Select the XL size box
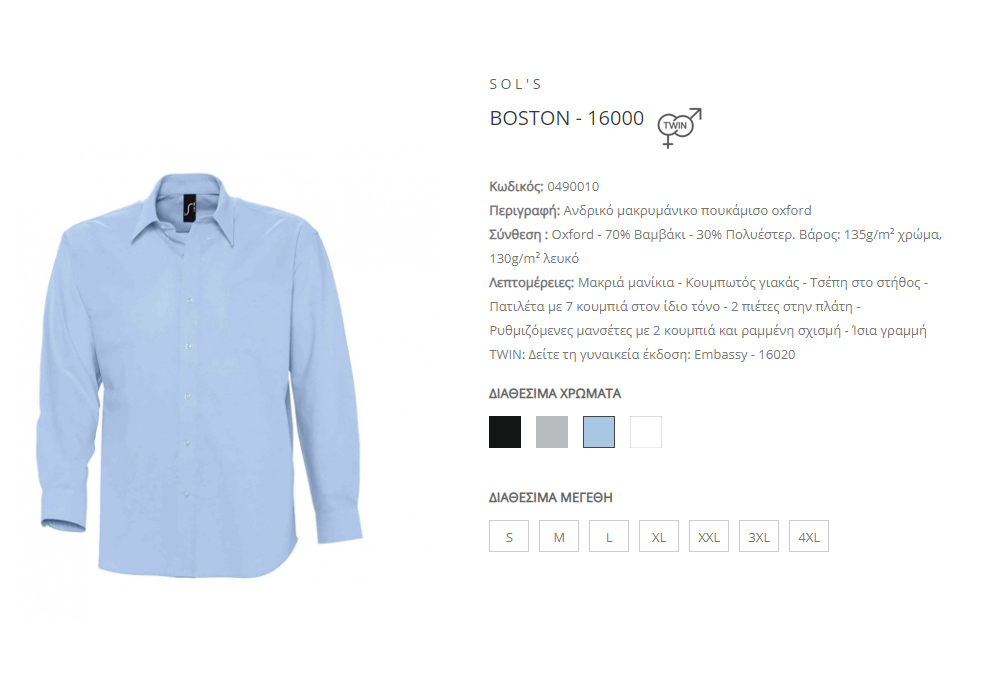991x686 pixels. pyautogui.click(x=659, y=536)
